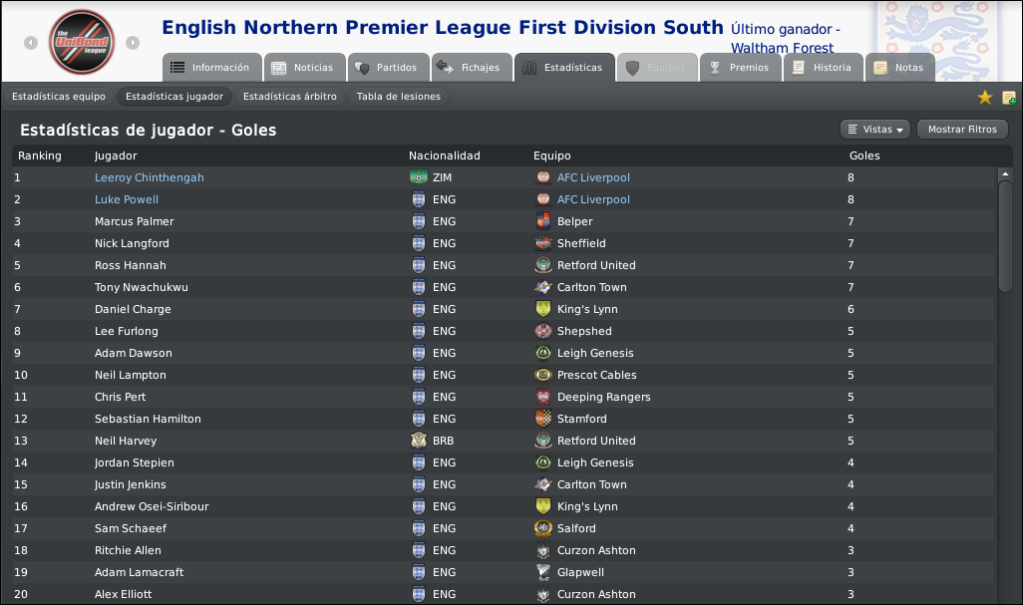1023x605 pixels.
Task: Click the Zimbabwe flag icon
Action: point(418,177)
